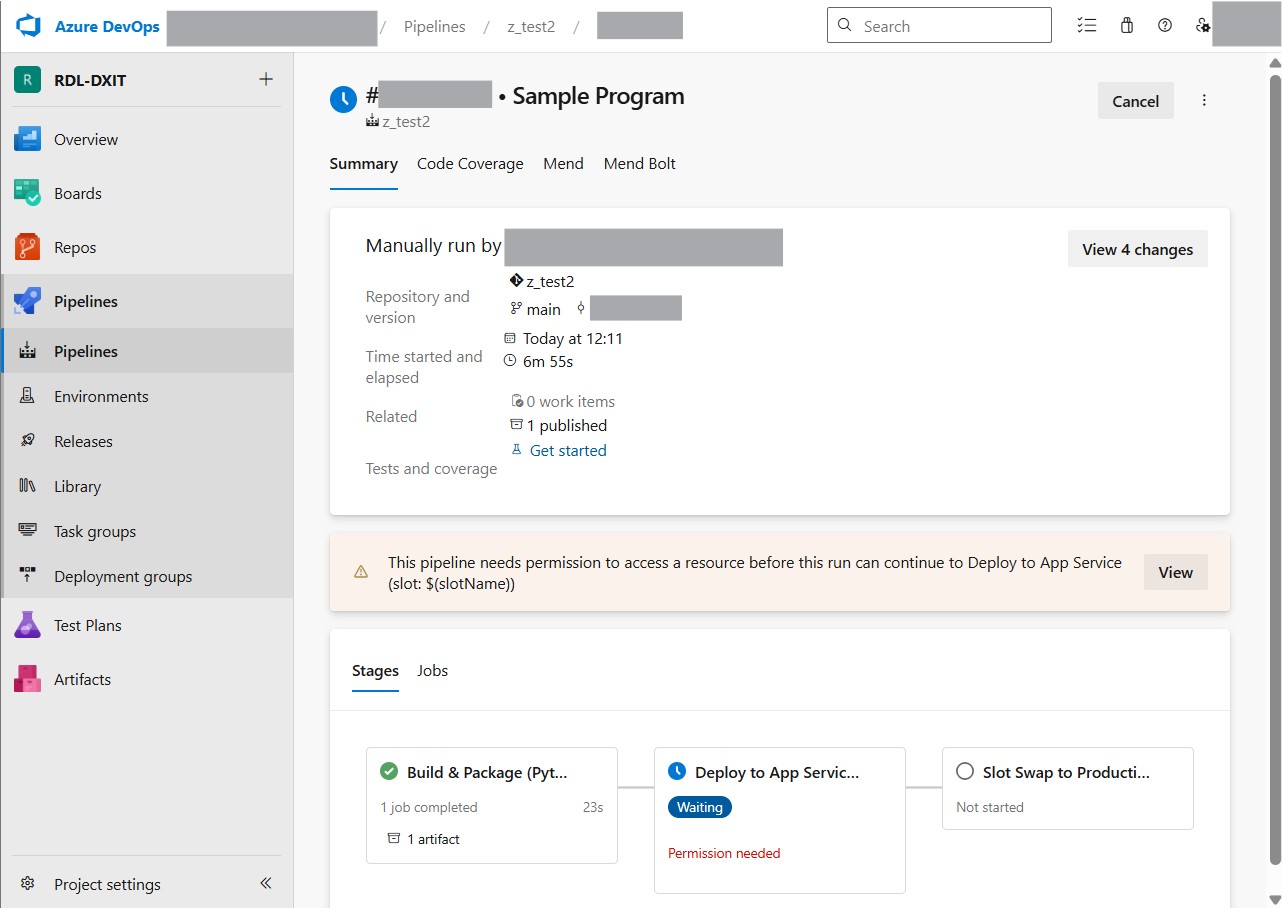Click the Pipelines rocket hub icon

(27, 302)
